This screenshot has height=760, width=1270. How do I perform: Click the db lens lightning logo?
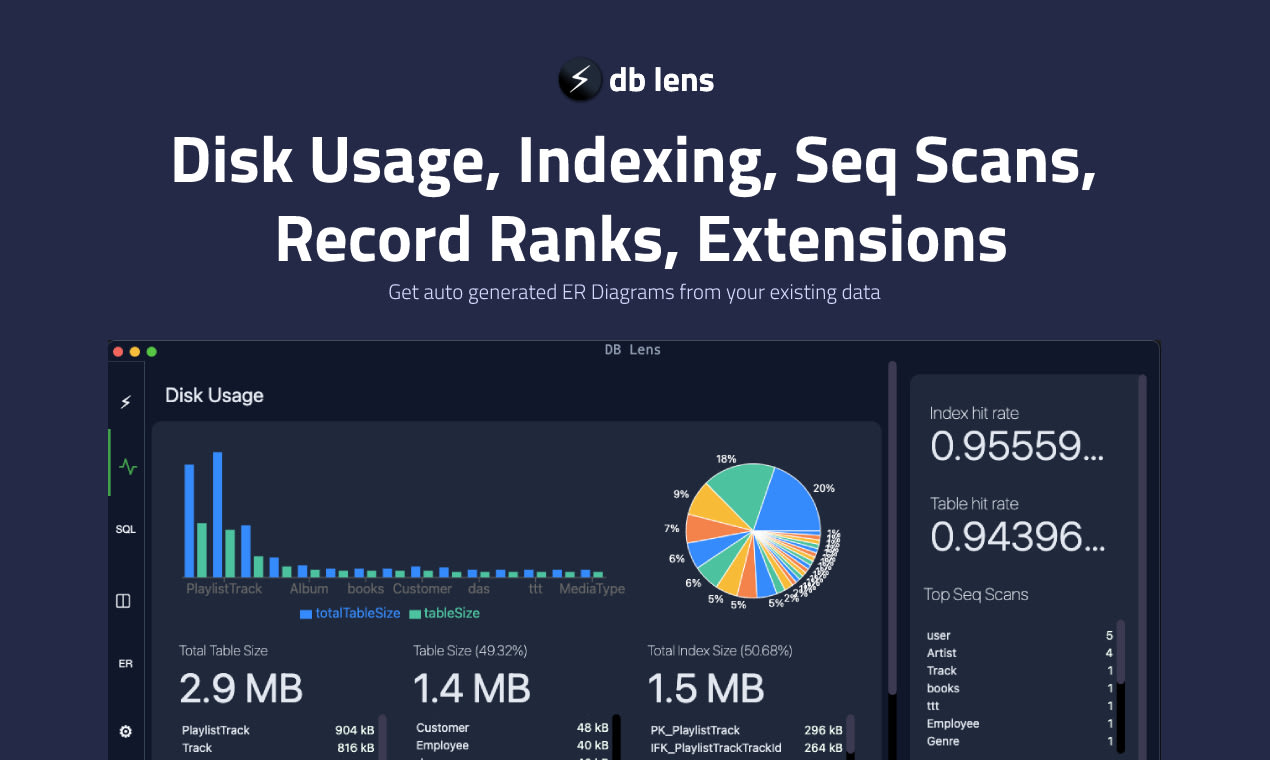tap(580, 80)
